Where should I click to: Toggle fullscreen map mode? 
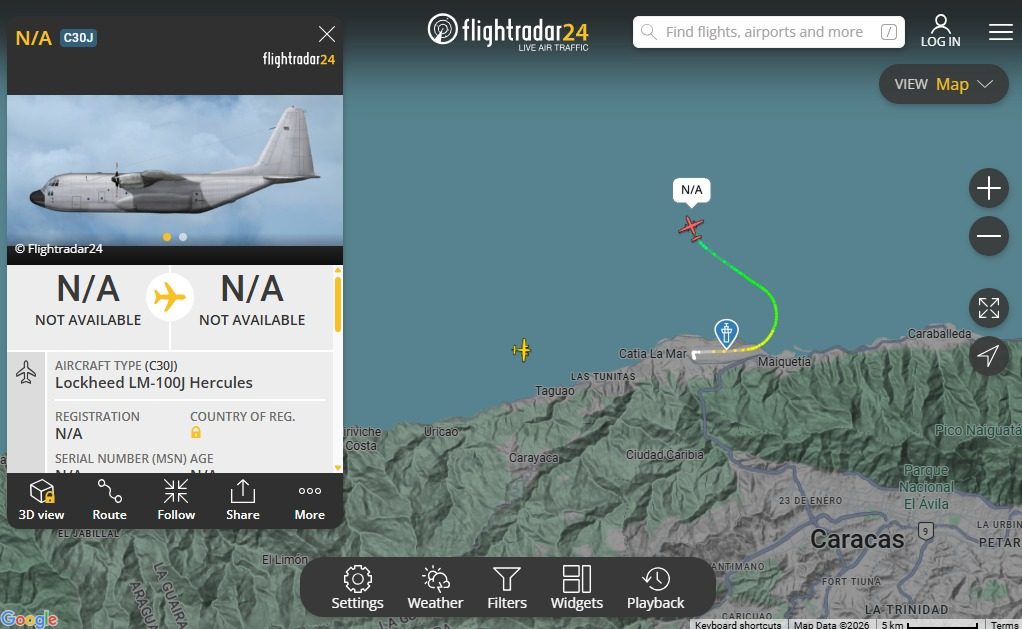tap(989, 308)
